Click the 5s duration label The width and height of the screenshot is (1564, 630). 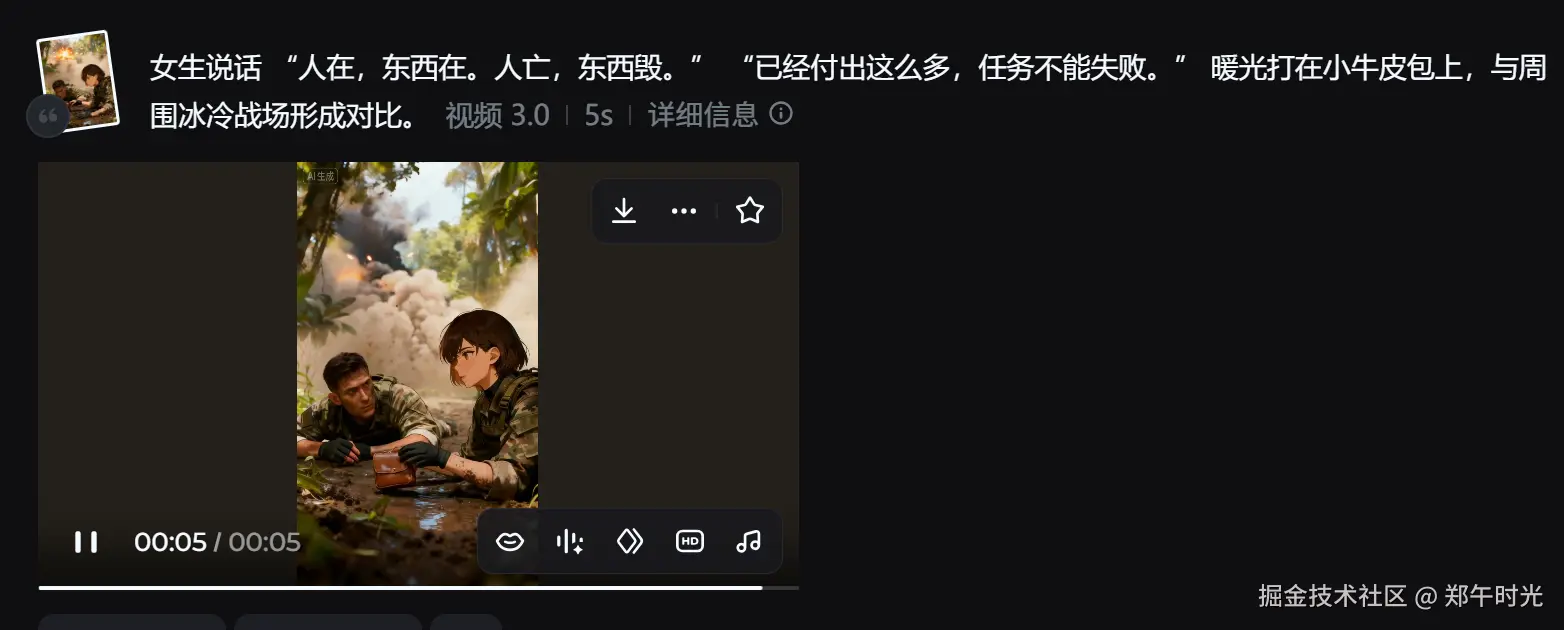pyautogui.click(x=599, y=115)
